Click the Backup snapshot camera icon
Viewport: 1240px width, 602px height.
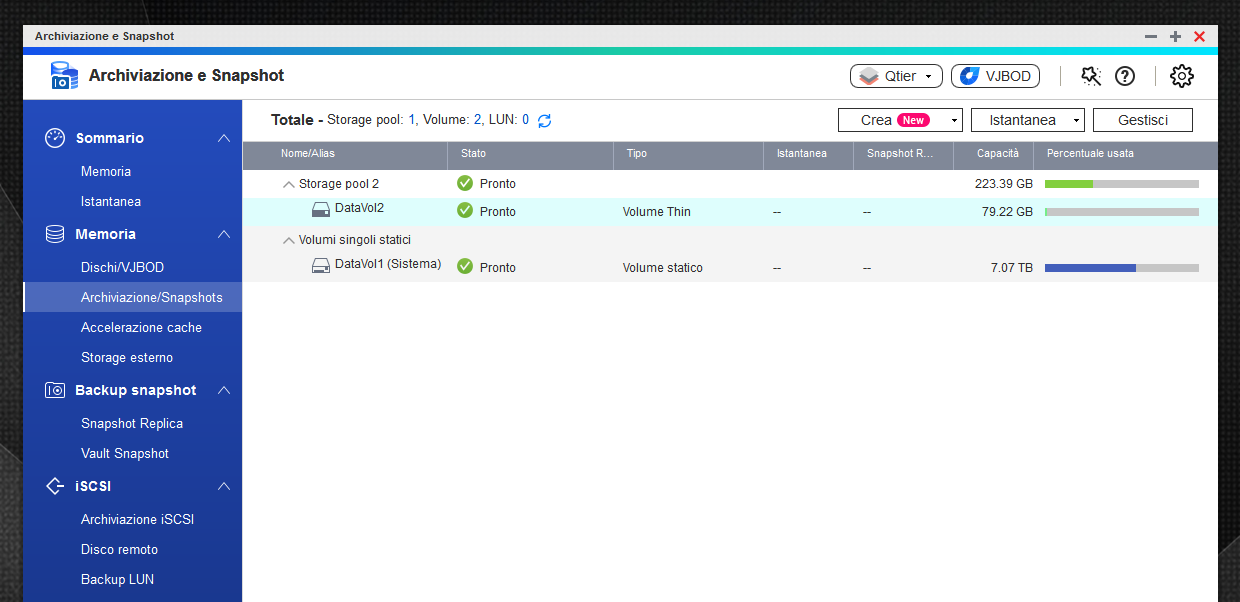55,390
